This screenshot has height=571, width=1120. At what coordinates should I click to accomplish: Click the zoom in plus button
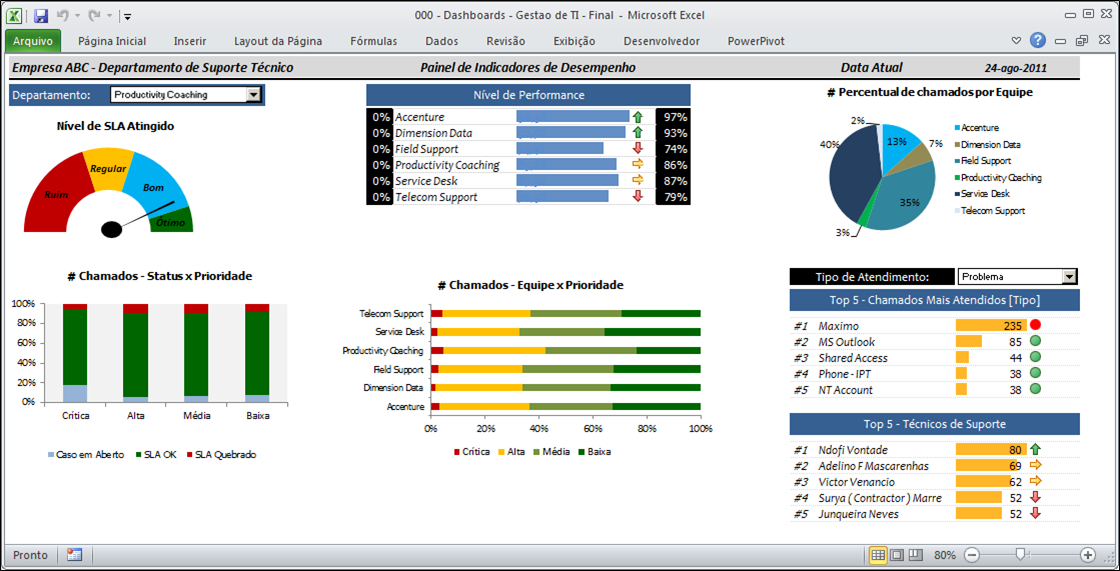pyautogui.click(x=1088, y=555)
